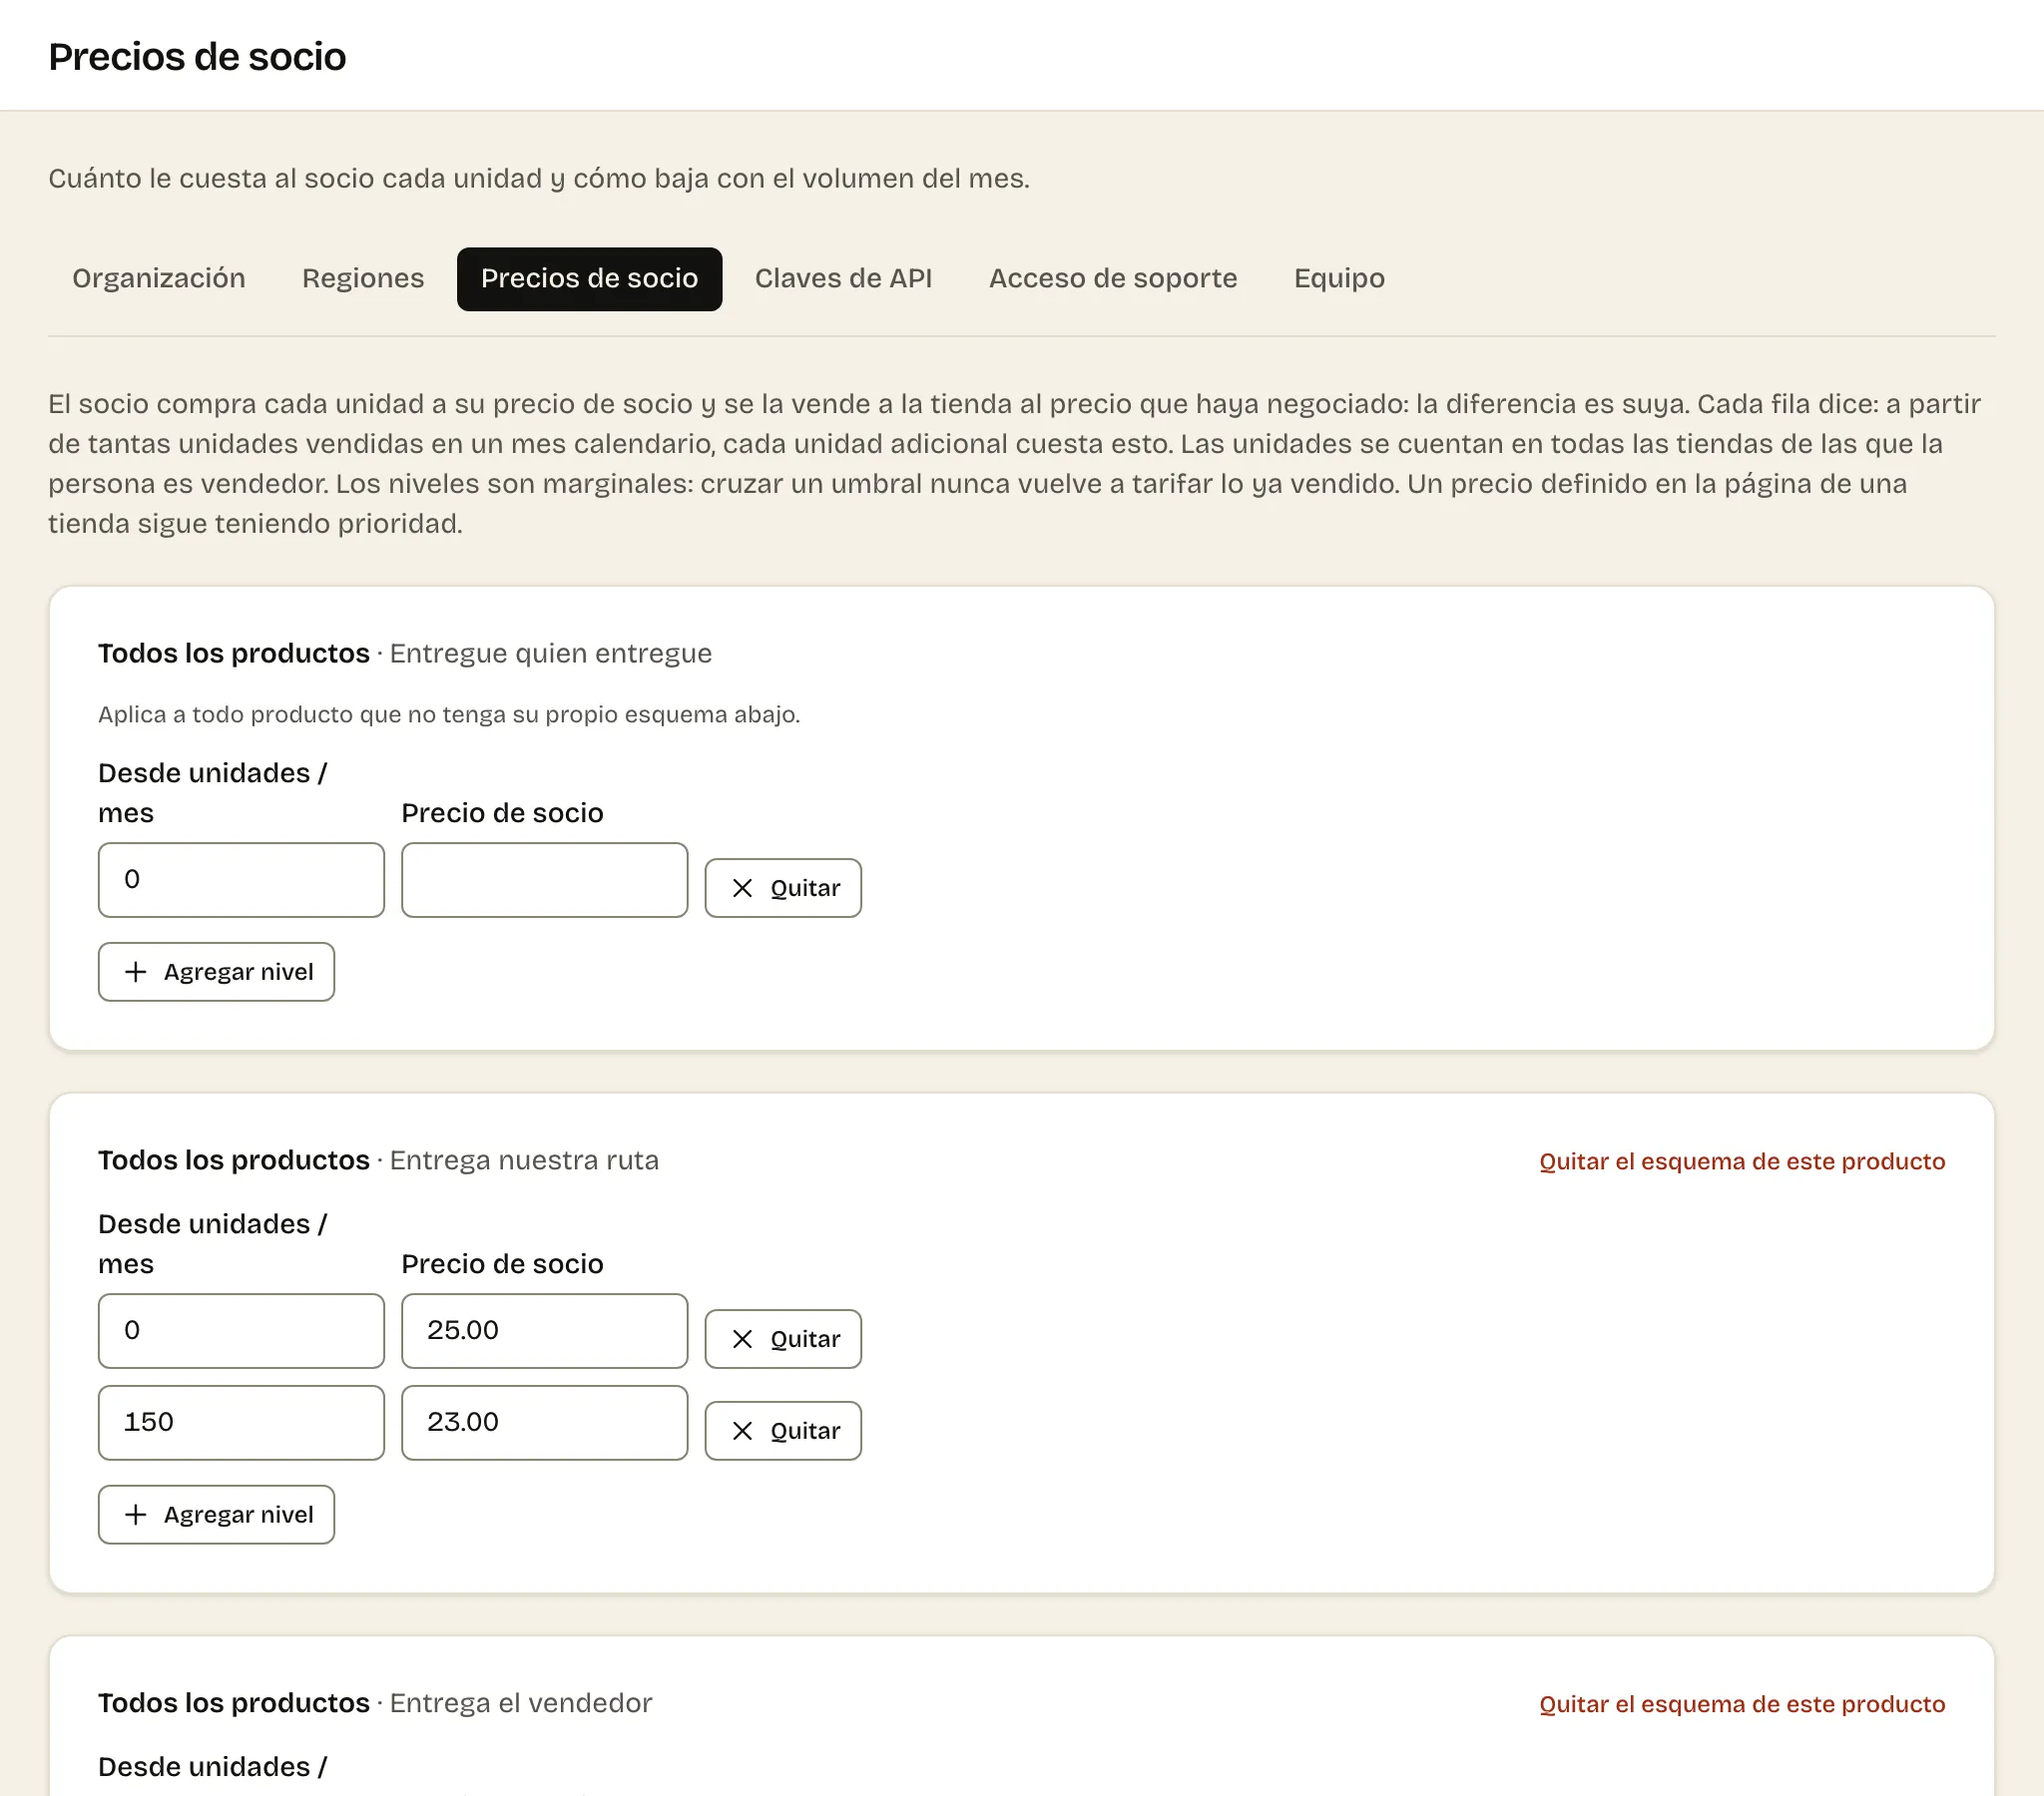The width and height of the screenshot is (2044, 1796).
Task: Switch to the Equipo tab
Action: pos(1339,279)
